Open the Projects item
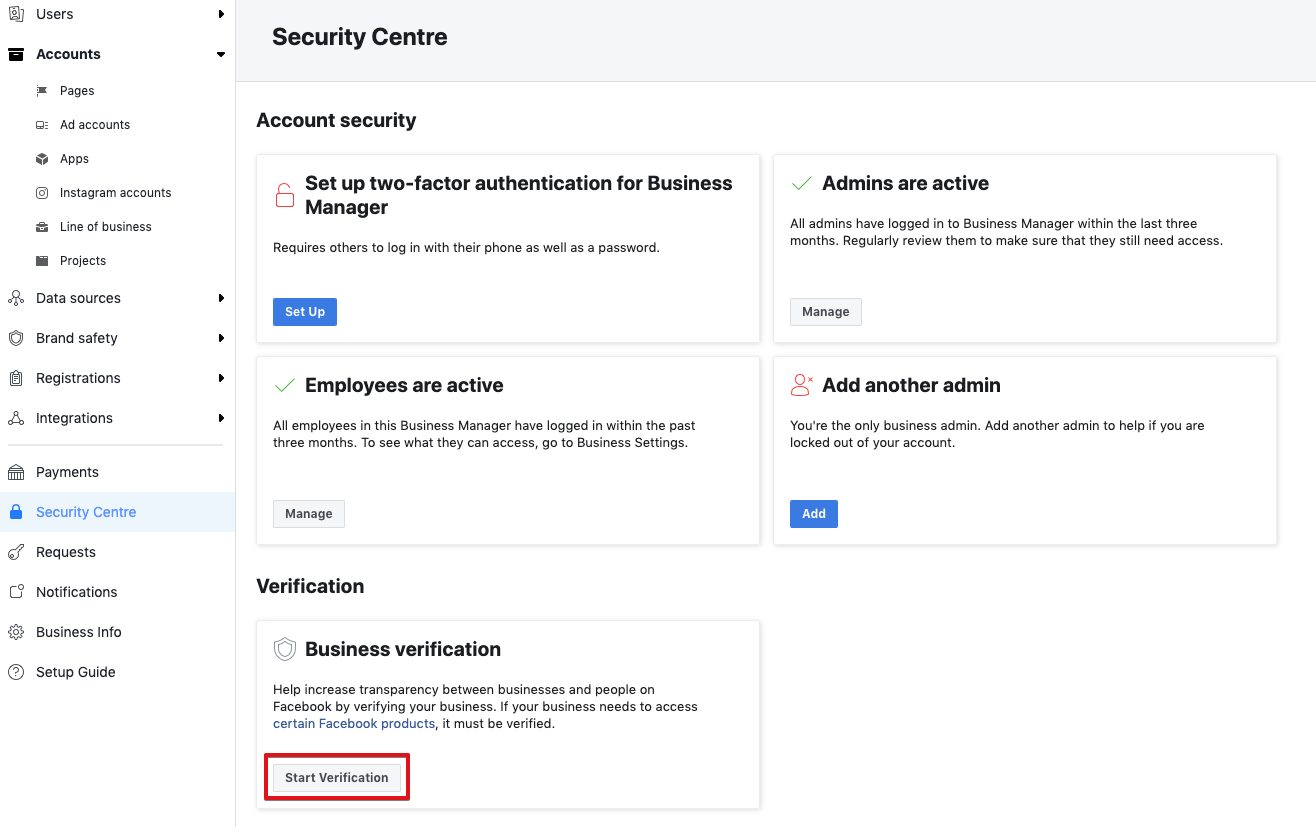Screen dimensions: 1316x827 coord(83,261)
